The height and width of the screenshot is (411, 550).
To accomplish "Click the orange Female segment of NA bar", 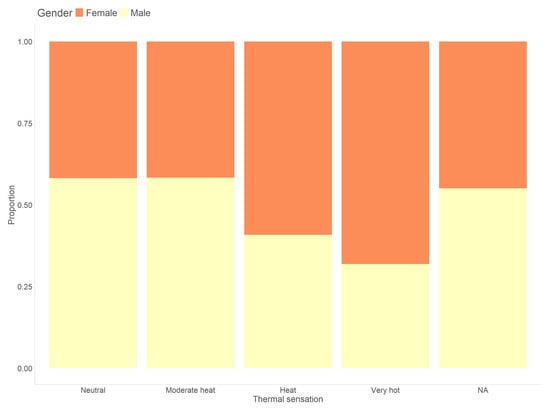I will (483, 115).
